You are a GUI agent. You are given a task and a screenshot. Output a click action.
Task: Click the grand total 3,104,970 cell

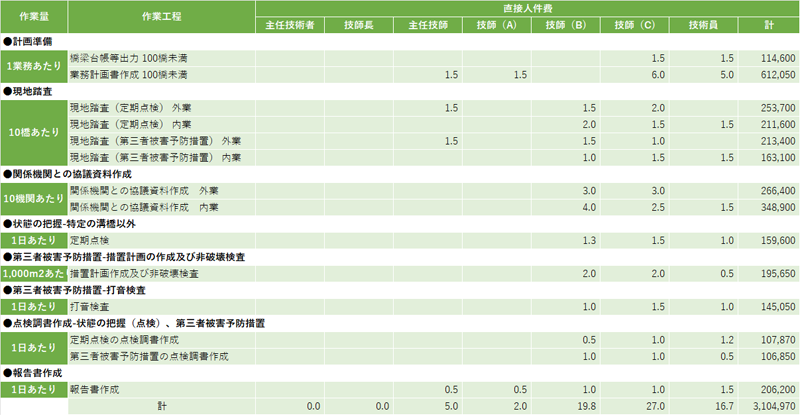768,406
